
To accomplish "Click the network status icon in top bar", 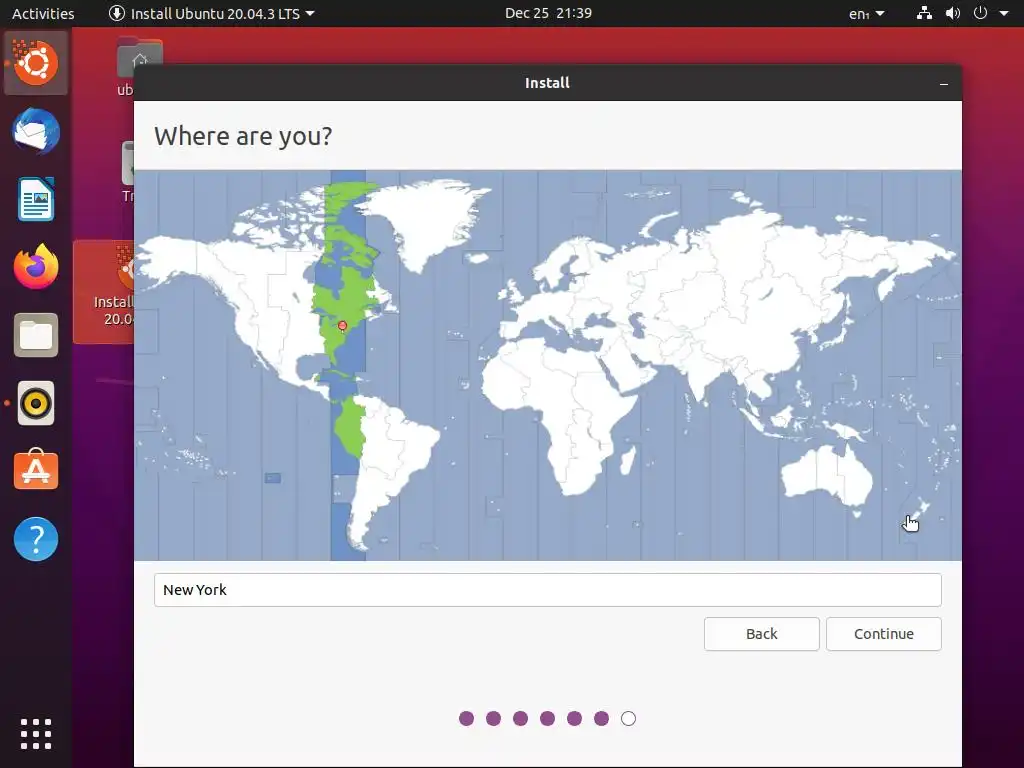I will (924, 13).
